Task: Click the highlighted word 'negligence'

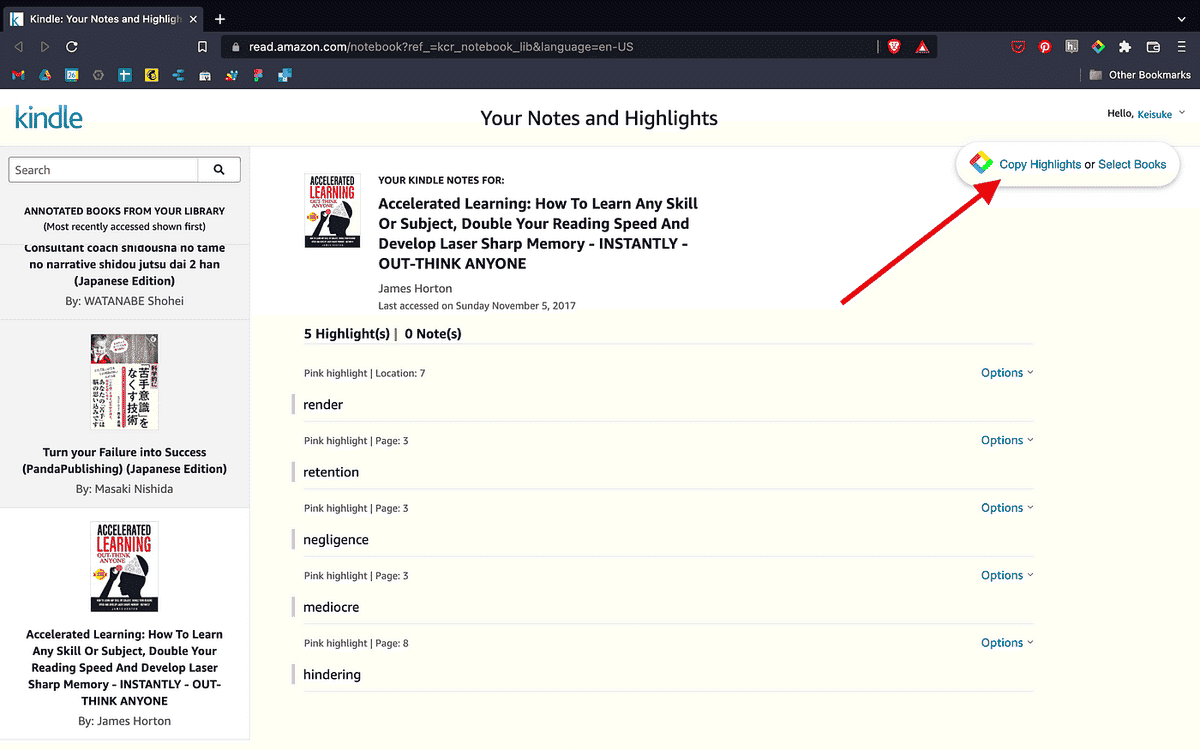Action: click(x=336, y=540)
